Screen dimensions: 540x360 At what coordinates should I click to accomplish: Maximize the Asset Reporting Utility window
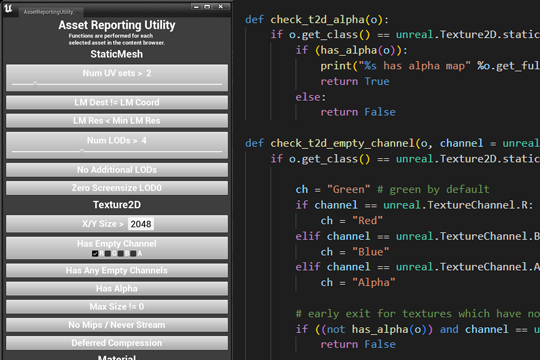pyautogui.click(x=207, y=7)
